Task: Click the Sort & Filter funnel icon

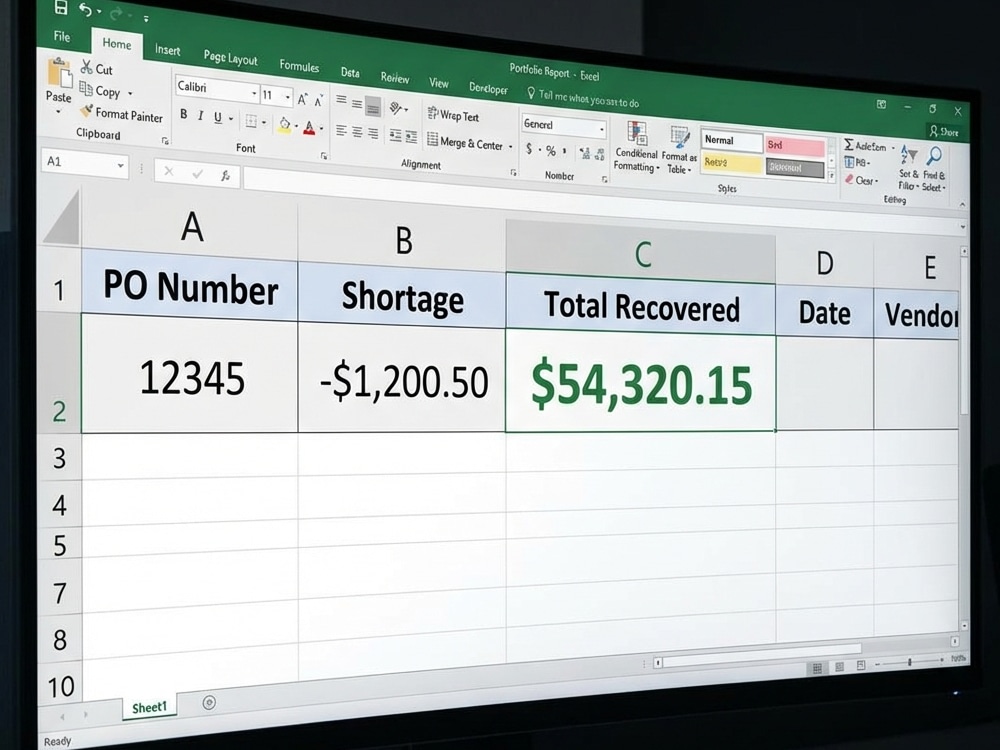Action: click(910, 156)
